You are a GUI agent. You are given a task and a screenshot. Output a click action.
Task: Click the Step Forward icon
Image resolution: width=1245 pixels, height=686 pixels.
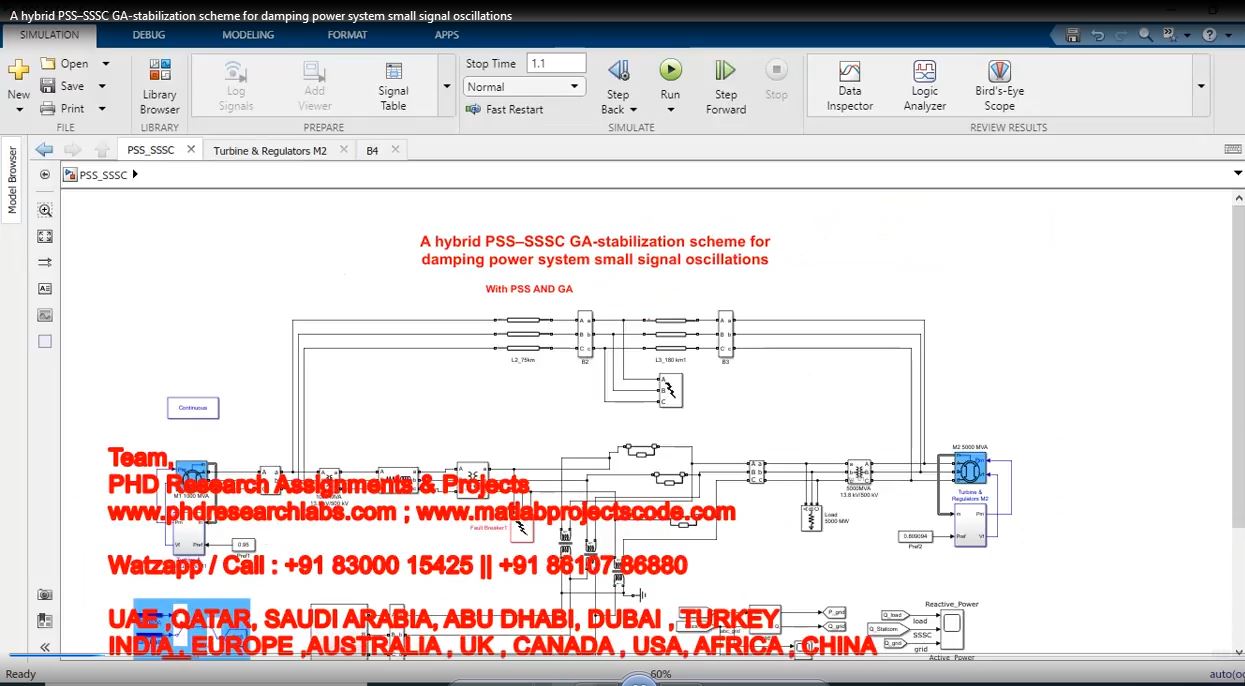[x=725, y=70]
